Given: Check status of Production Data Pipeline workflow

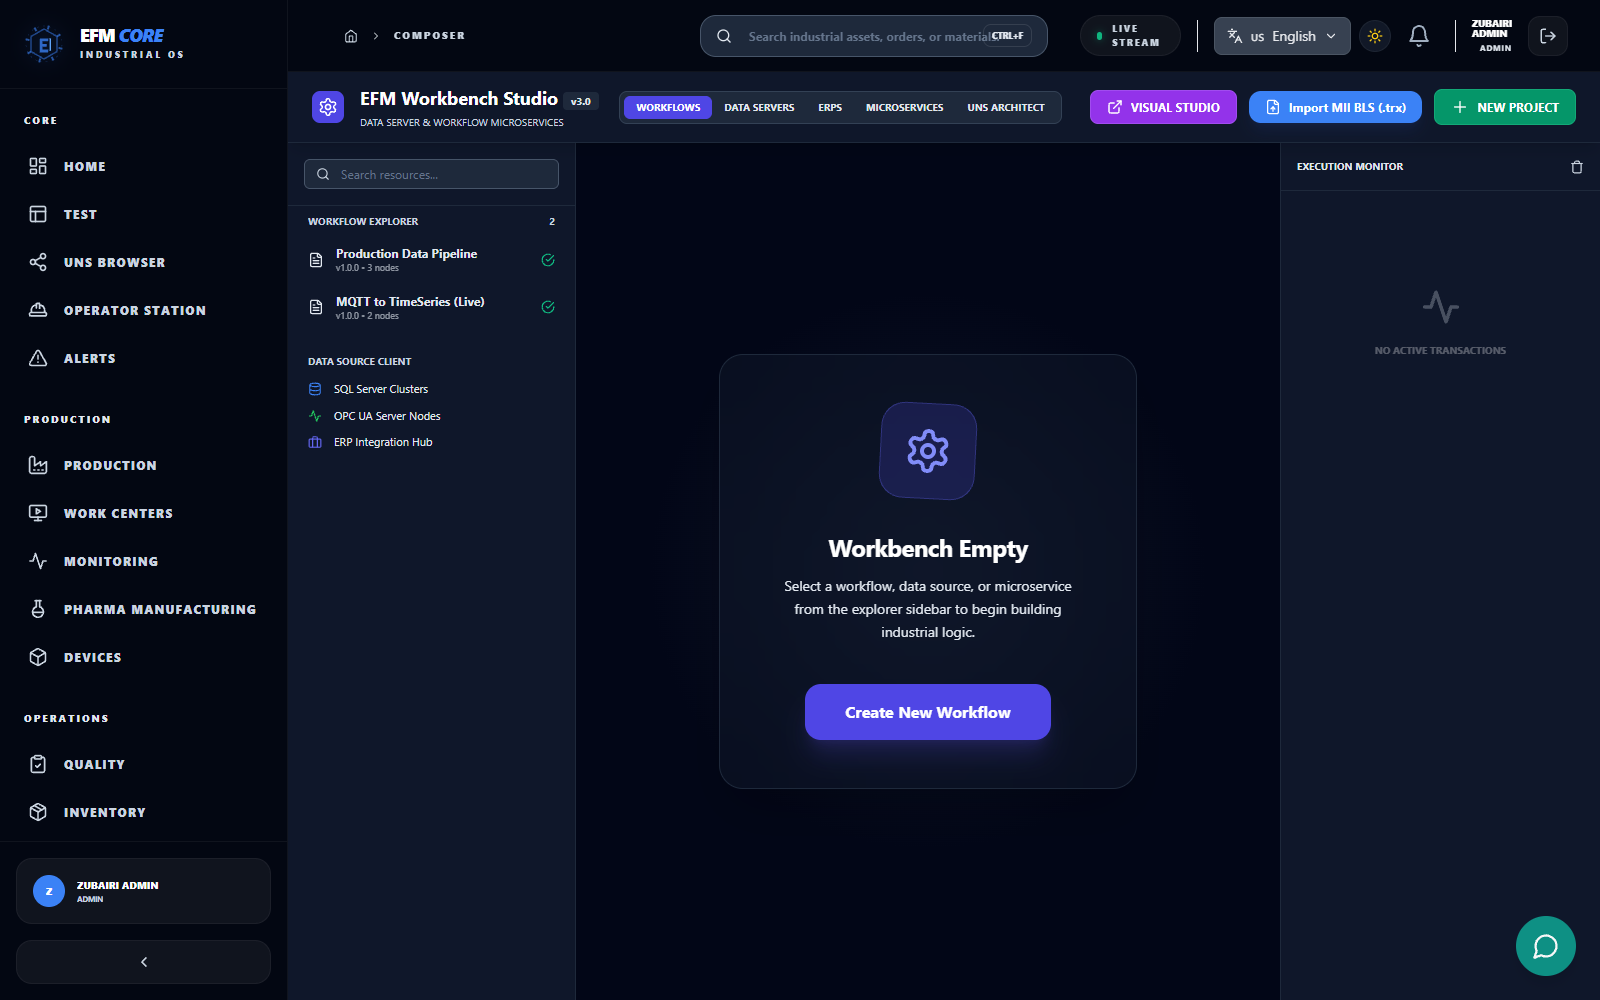Looking at the screenshot, I should coord(548,259).
